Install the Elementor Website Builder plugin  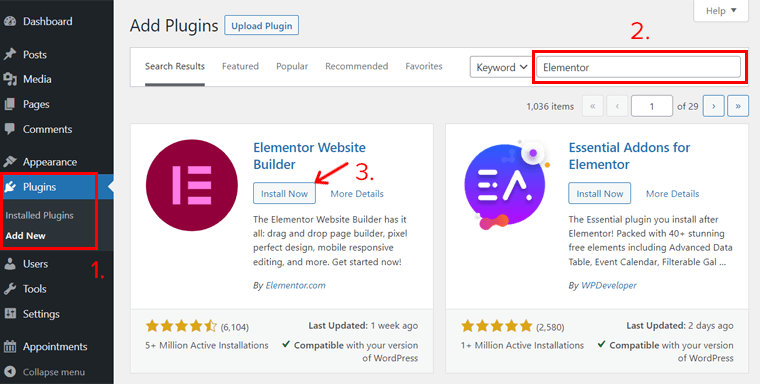click(x=285, y=193)
